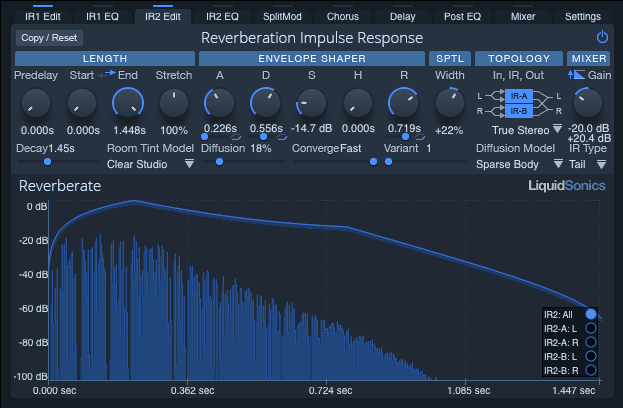Screen dimensions: 623x408
Task: Select the IR2-A: R display option
Action: coord(591,342)
